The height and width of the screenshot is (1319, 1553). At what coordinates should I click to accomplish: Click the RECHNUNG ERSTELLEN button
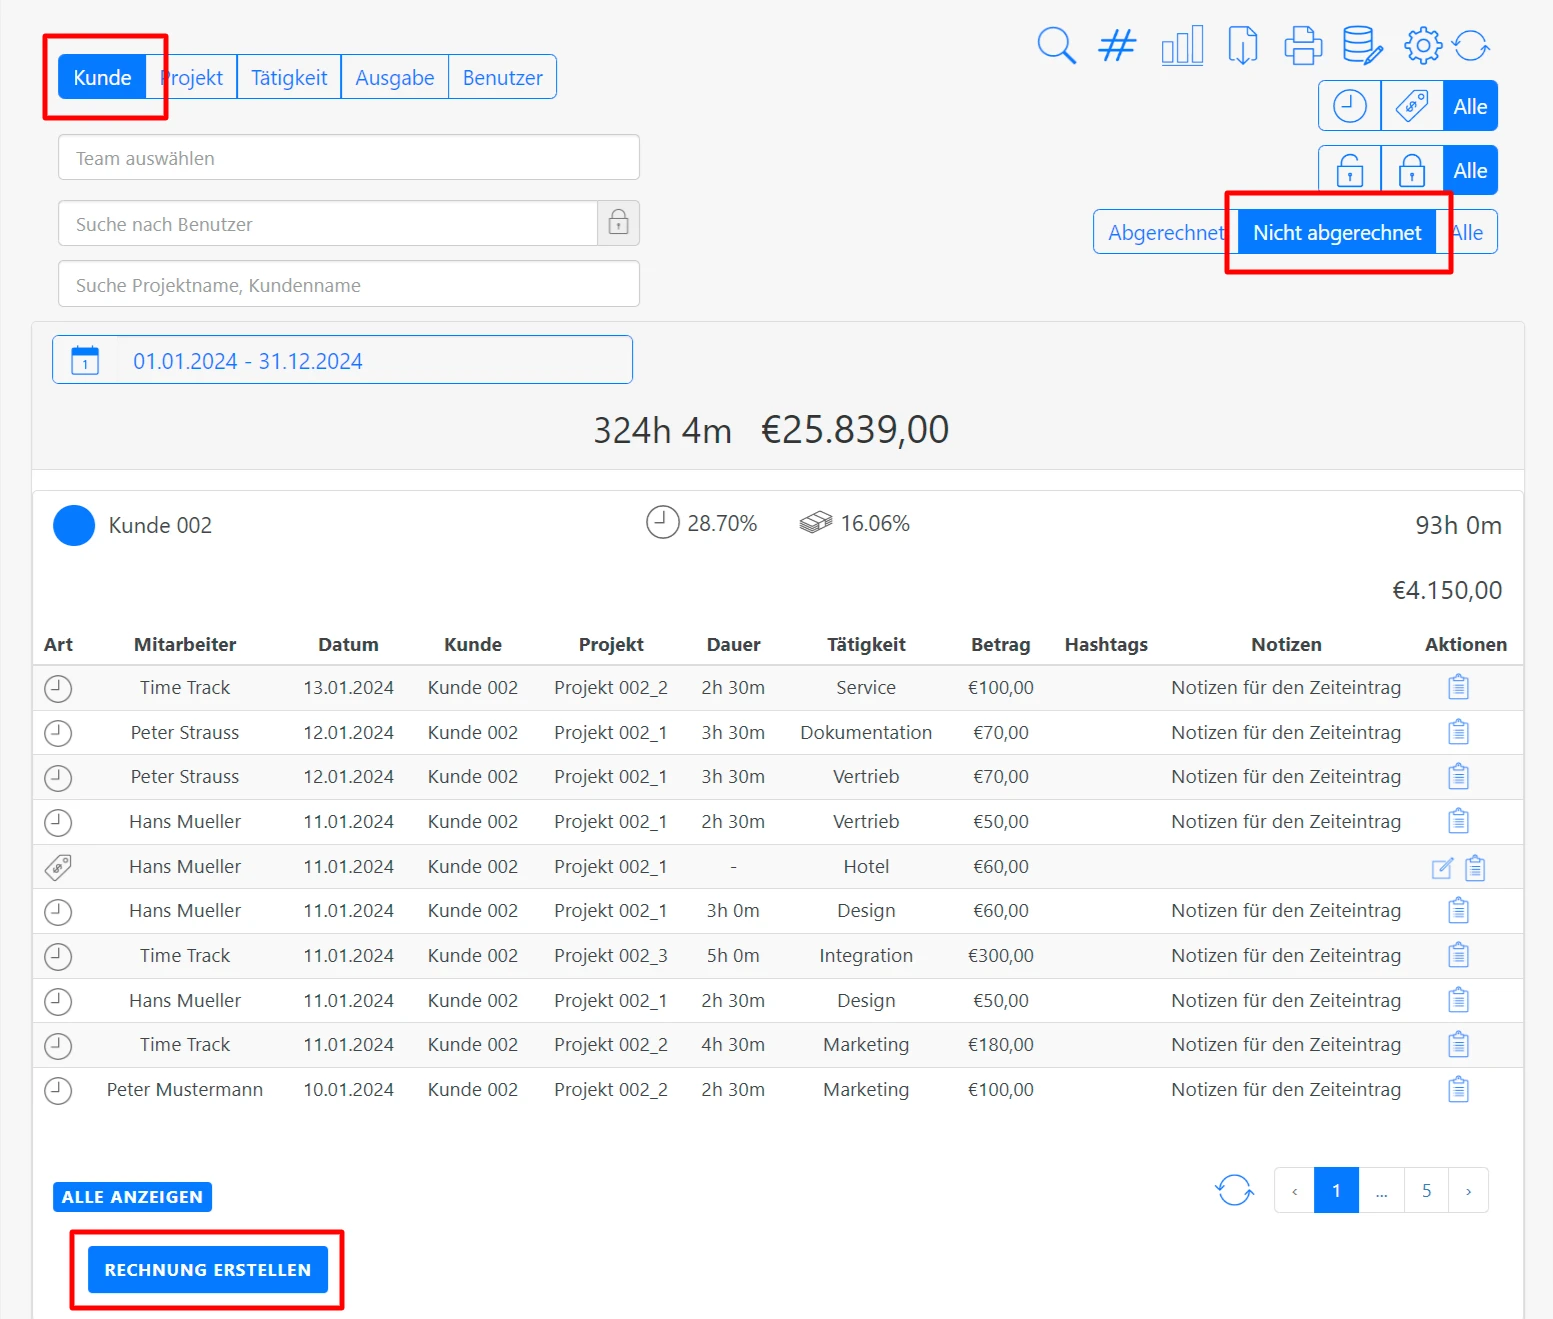(207, 1269)
